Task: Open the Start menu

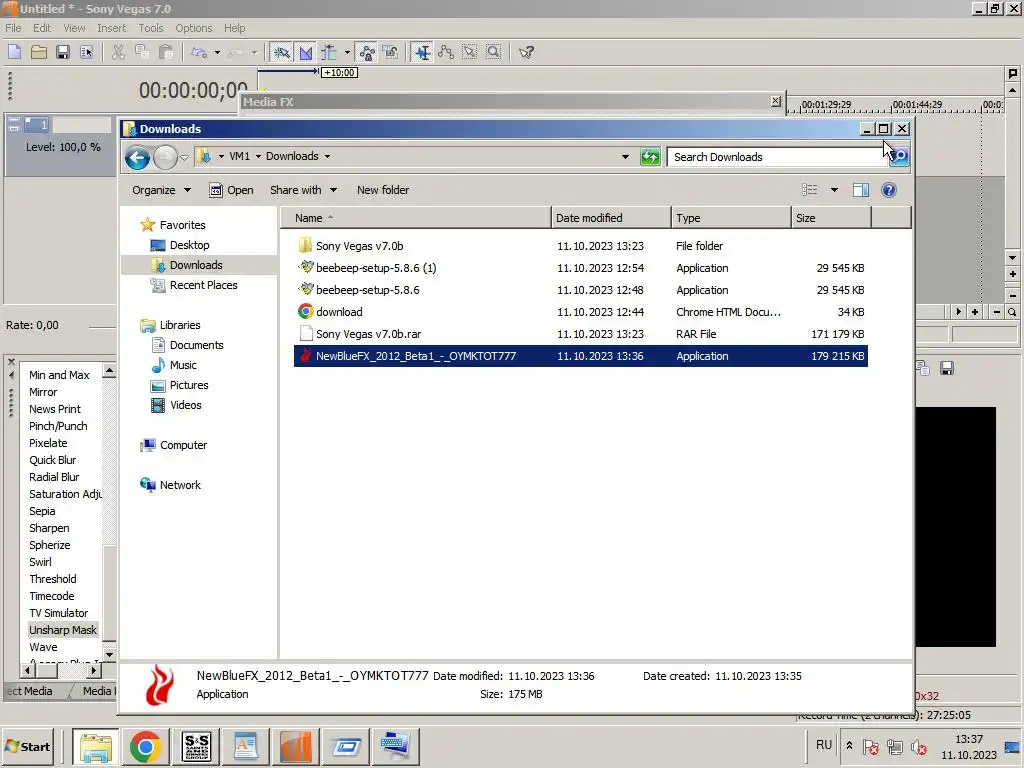Action: 28,746
